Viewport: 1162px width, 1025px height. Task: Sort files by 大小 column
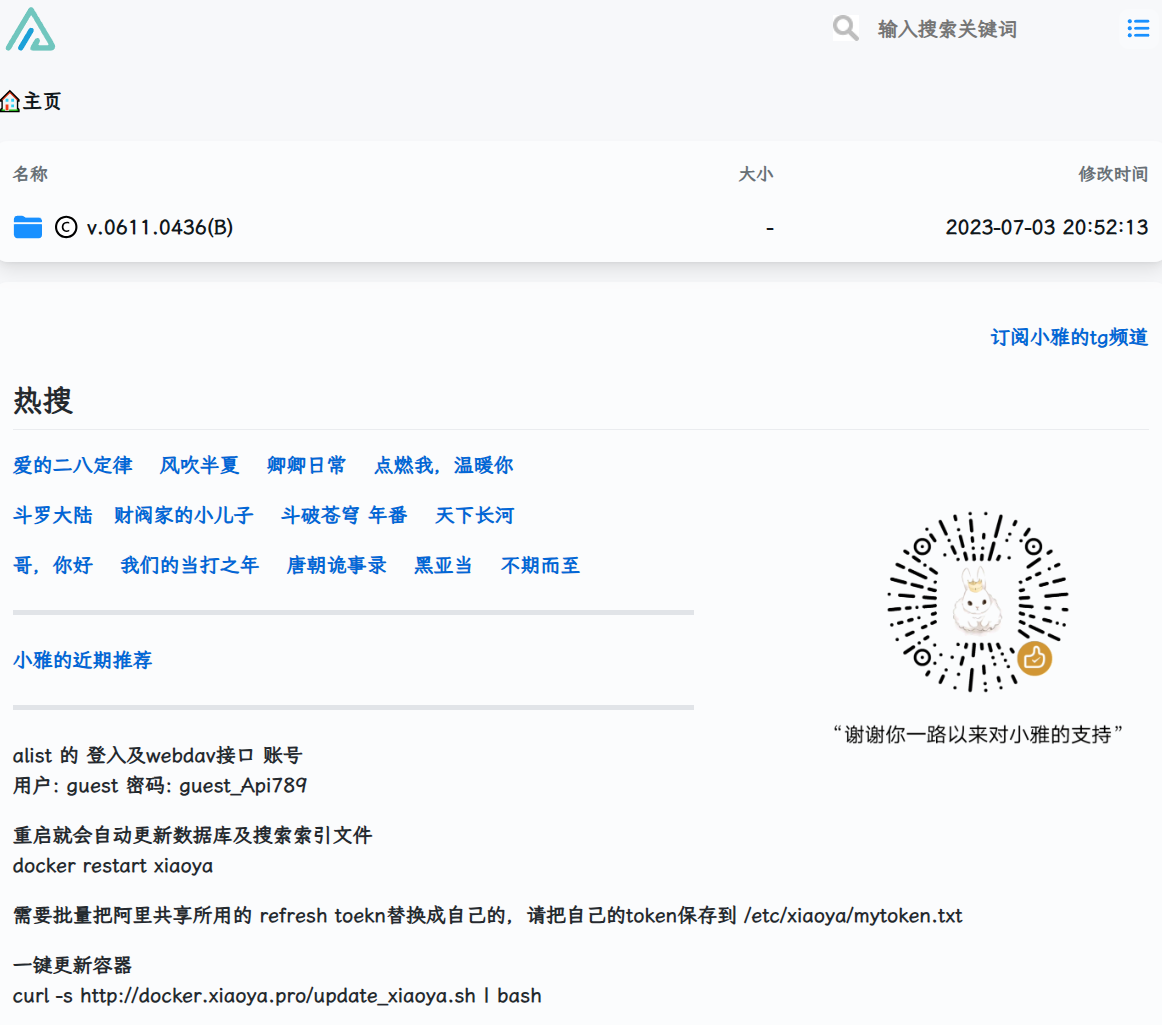pos(756,174)
